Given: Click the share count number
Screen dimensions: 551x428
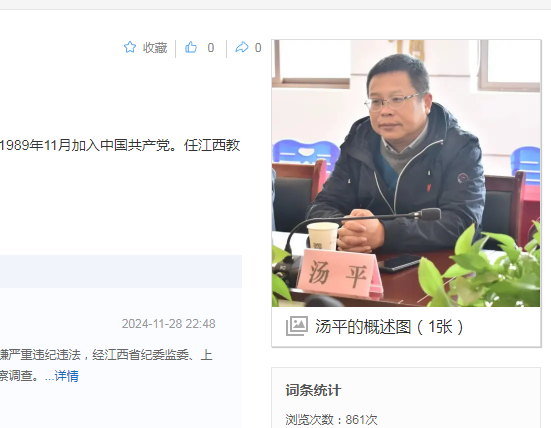Looking at the screenshot, I should 258,48.
